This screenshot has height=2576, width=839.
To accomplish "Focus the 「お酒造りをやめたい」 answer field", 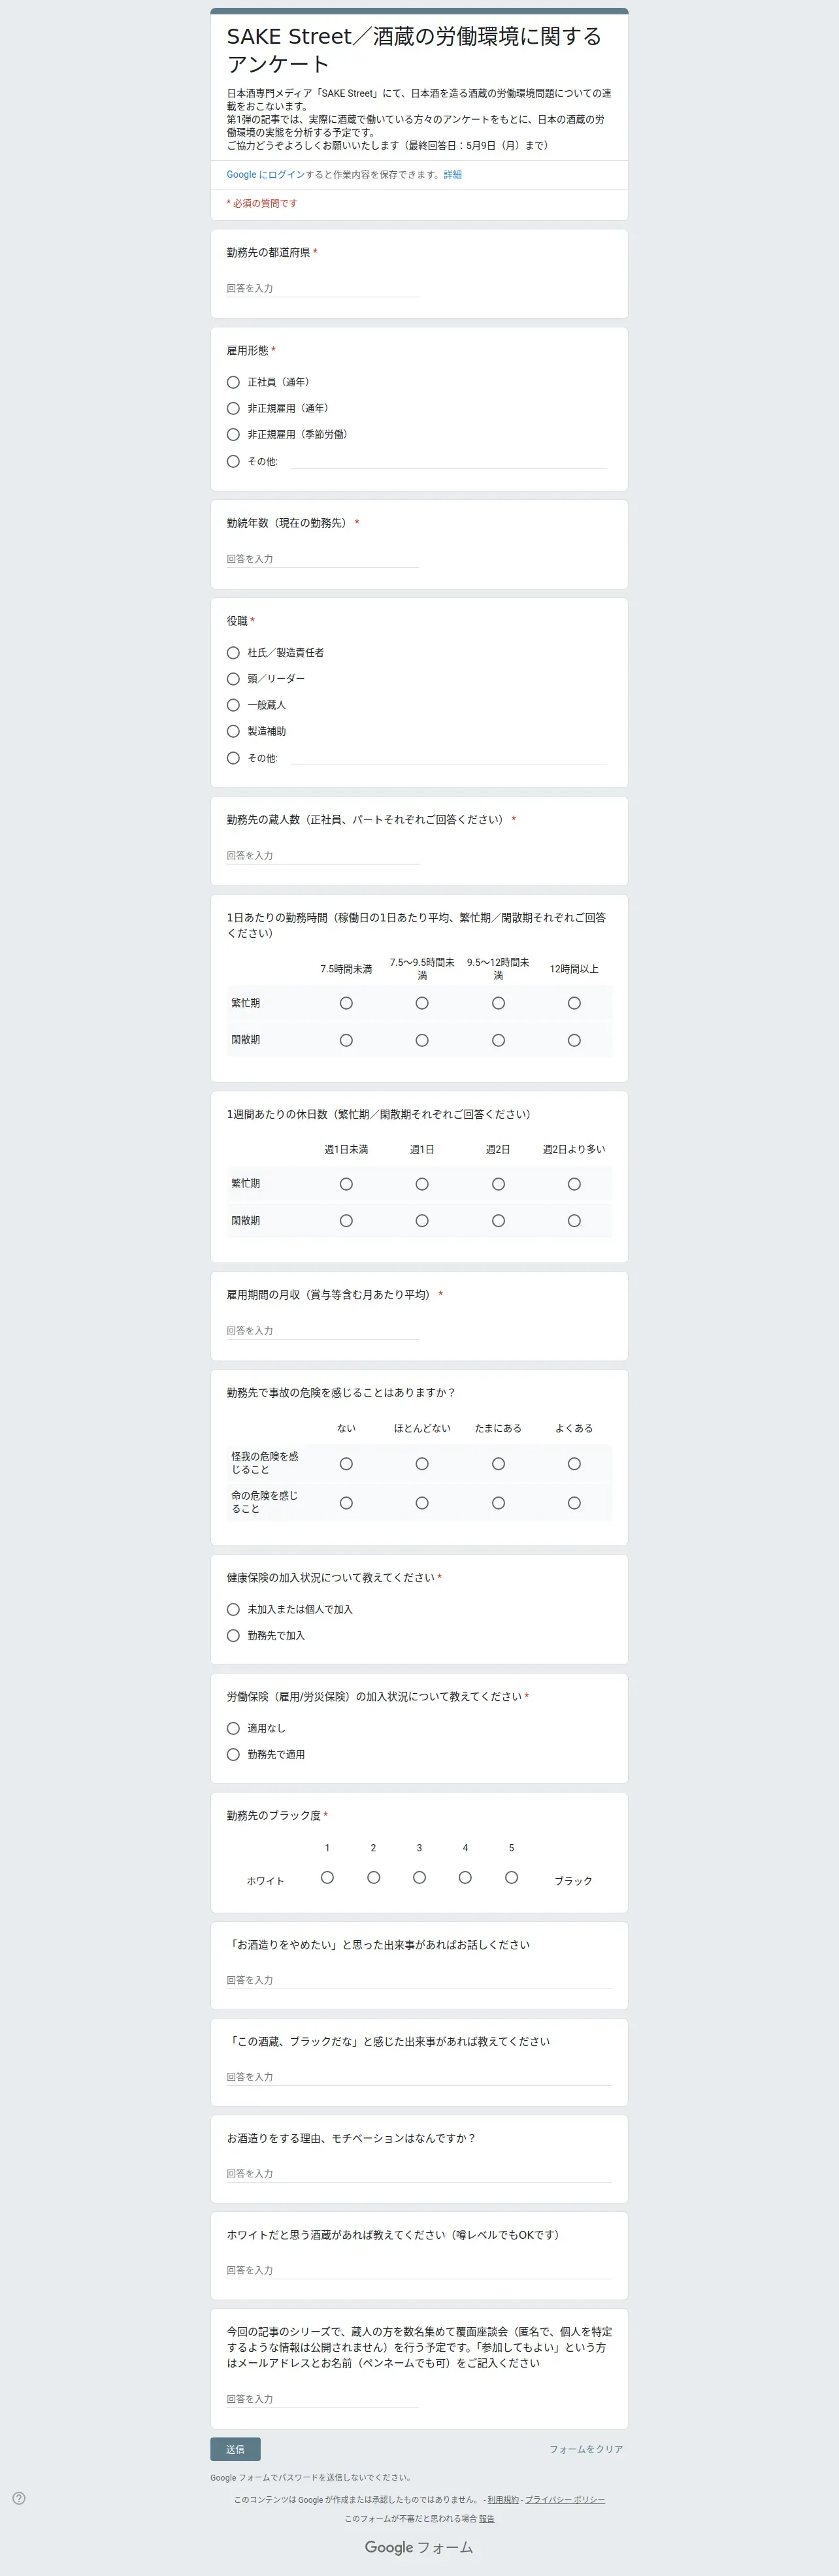I will coord(419,1979).
